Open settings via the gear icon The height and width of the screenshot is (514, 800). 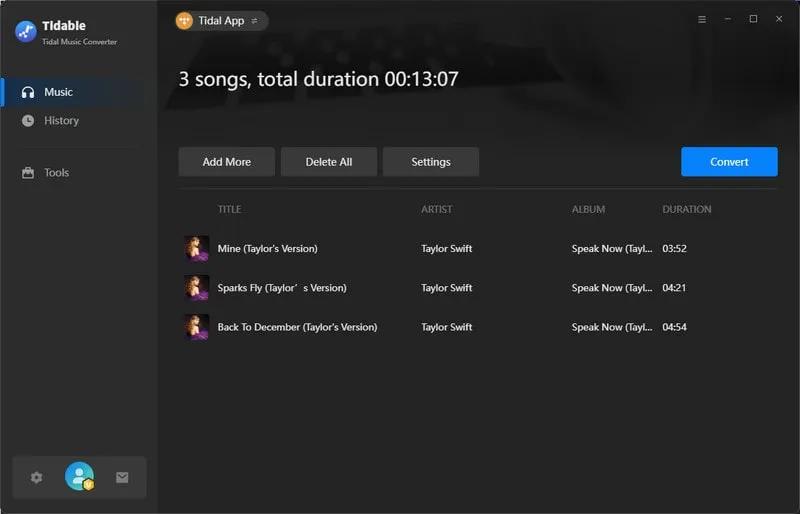36,477
